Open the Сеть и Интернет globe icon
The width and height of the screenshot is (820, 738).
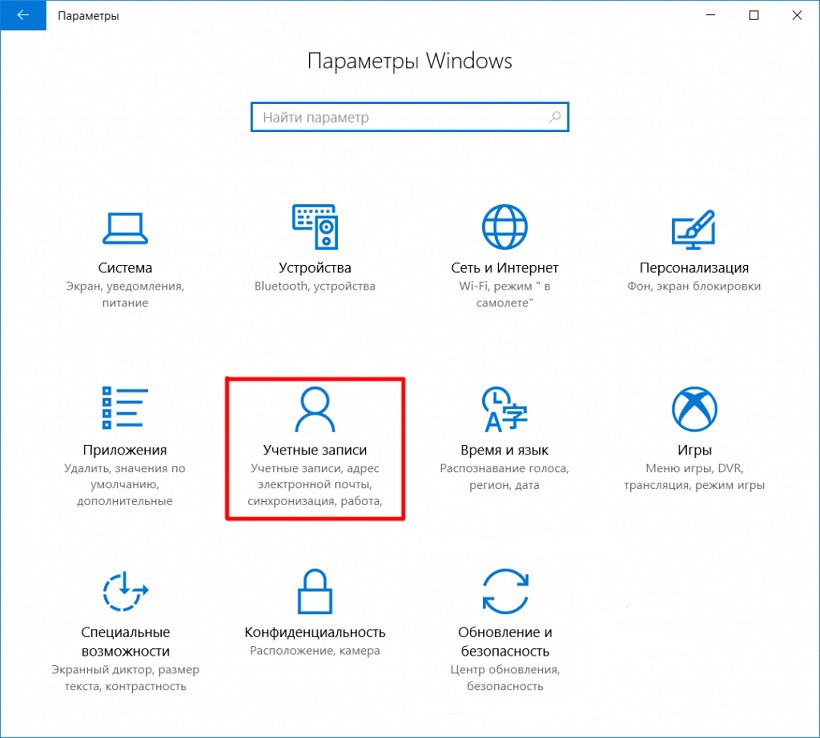click(505, 226)
